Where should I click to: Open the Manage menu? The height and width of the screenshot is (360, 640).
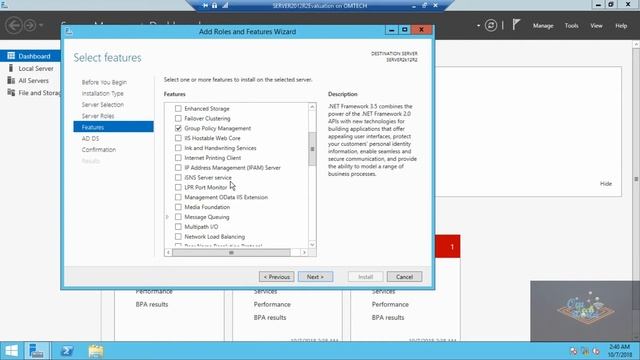(x=543, y=26)
